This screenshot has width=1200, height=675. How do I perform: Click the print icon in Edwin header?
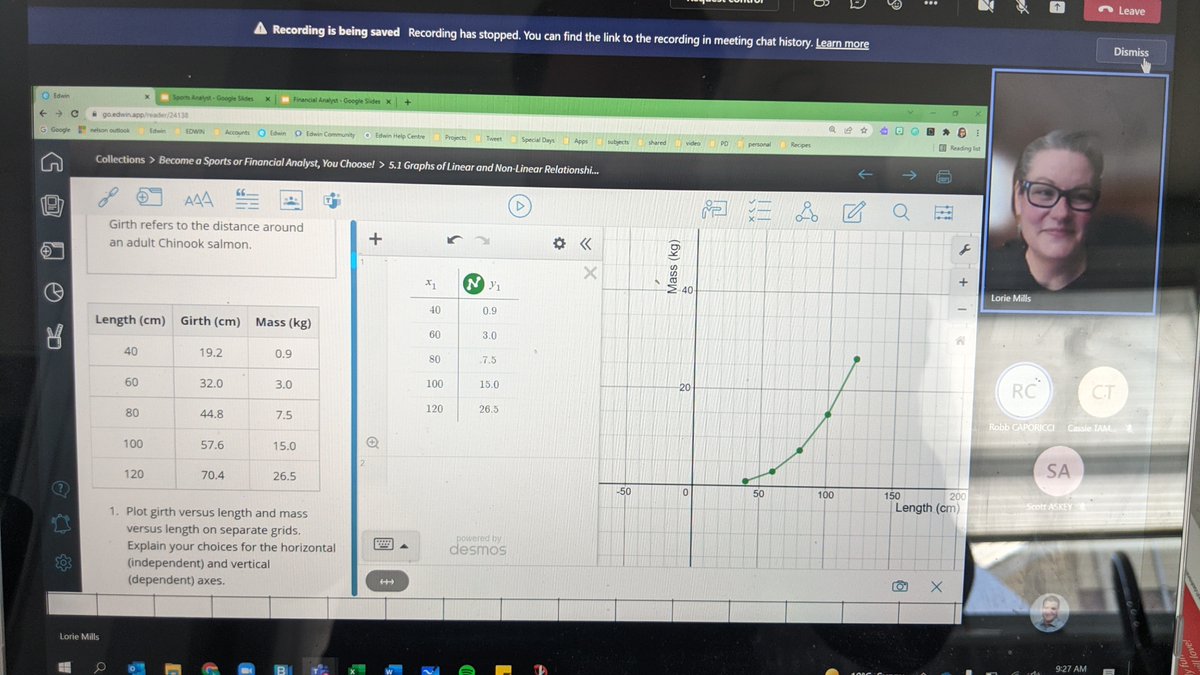click(942, 178)
